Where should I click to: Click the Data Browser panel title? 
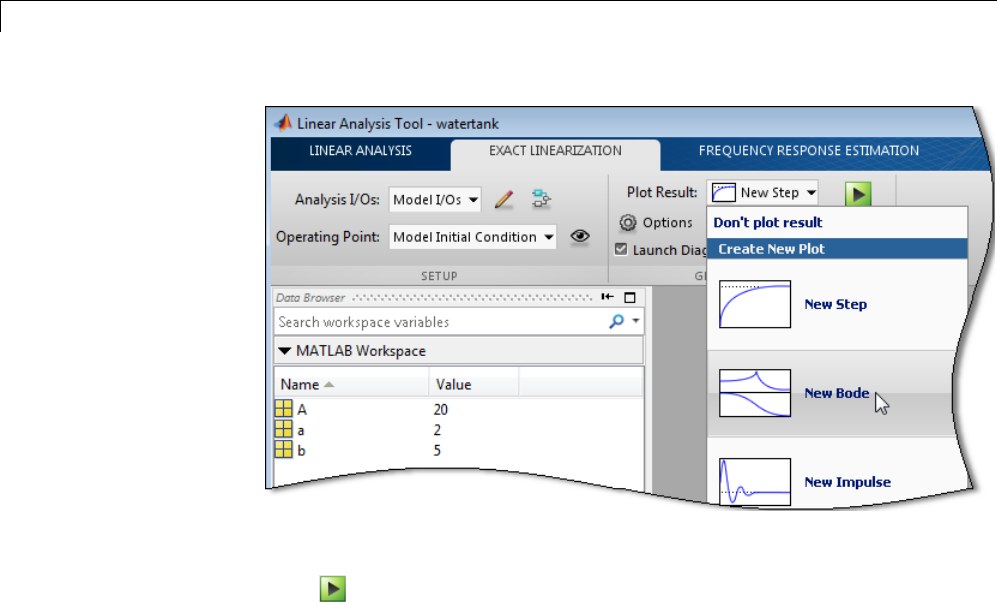pyautogui.click(x=310, y=298)
